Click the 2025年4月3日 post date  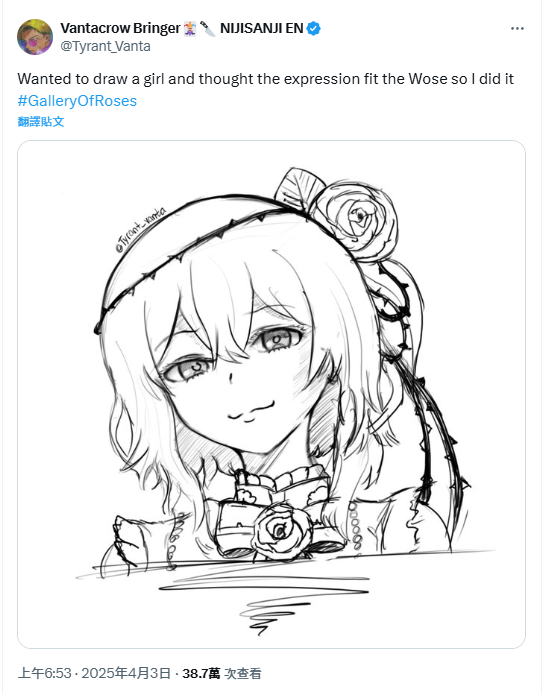[126, 673]
